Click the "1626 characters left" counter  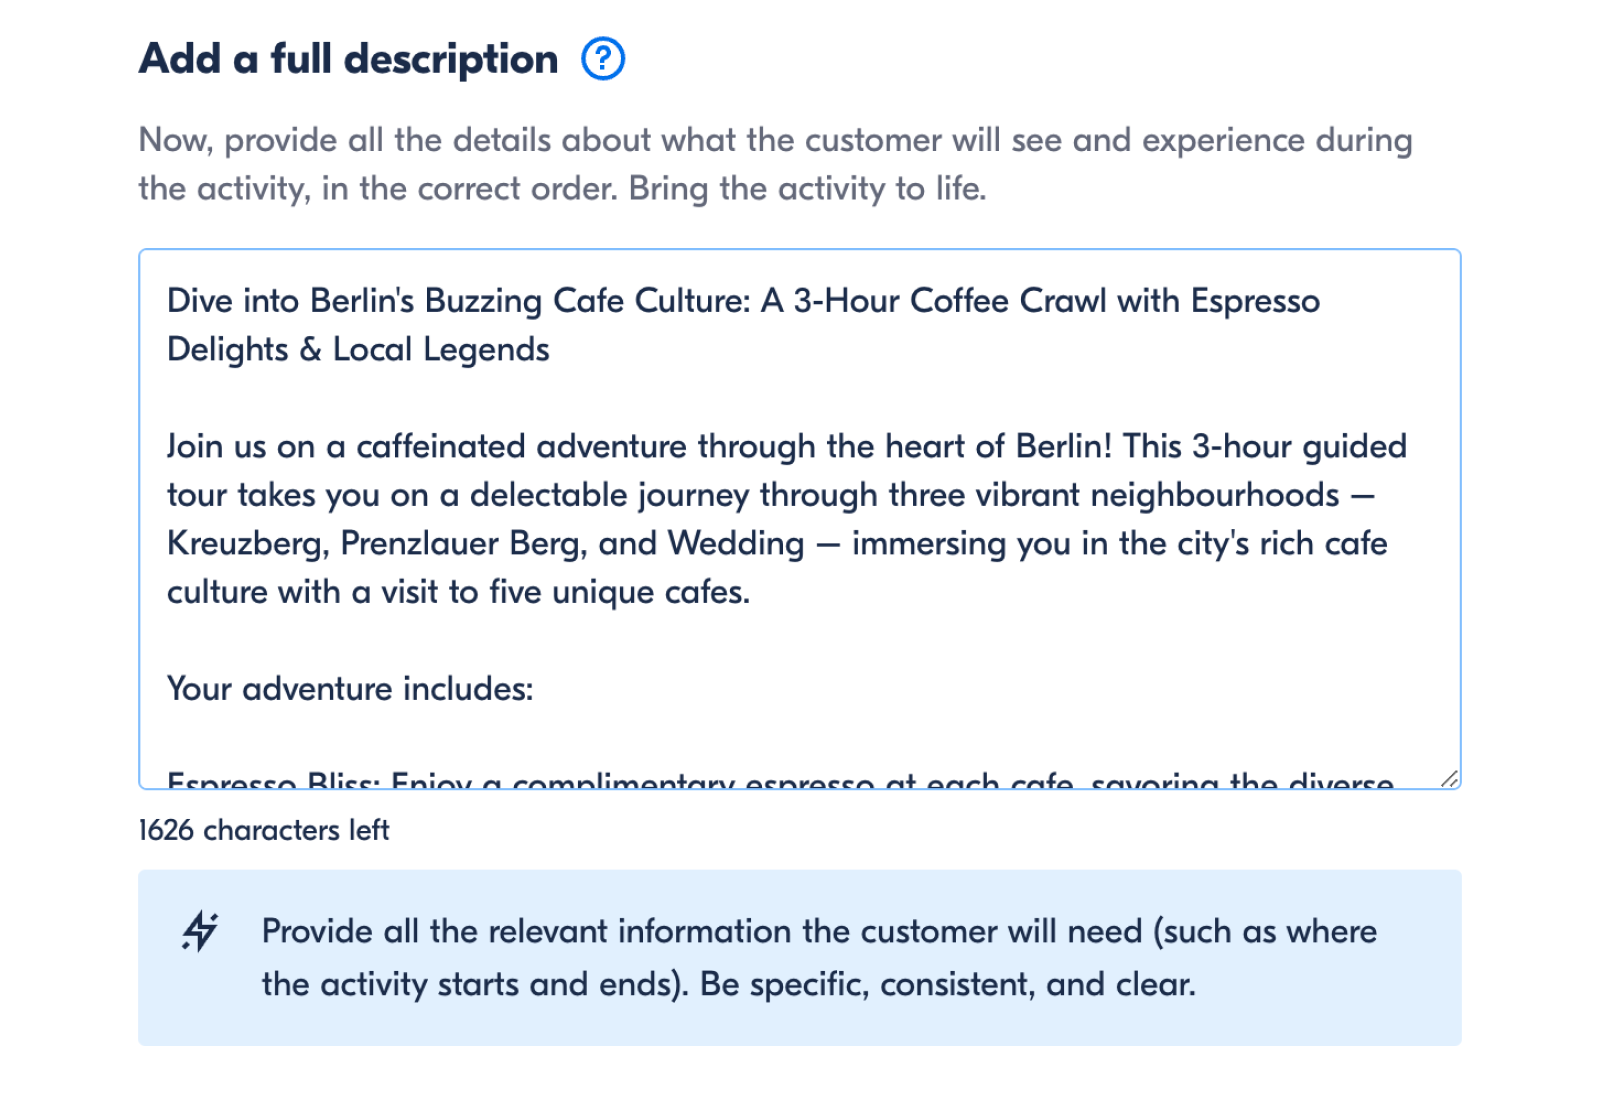[x=263, y=830]
